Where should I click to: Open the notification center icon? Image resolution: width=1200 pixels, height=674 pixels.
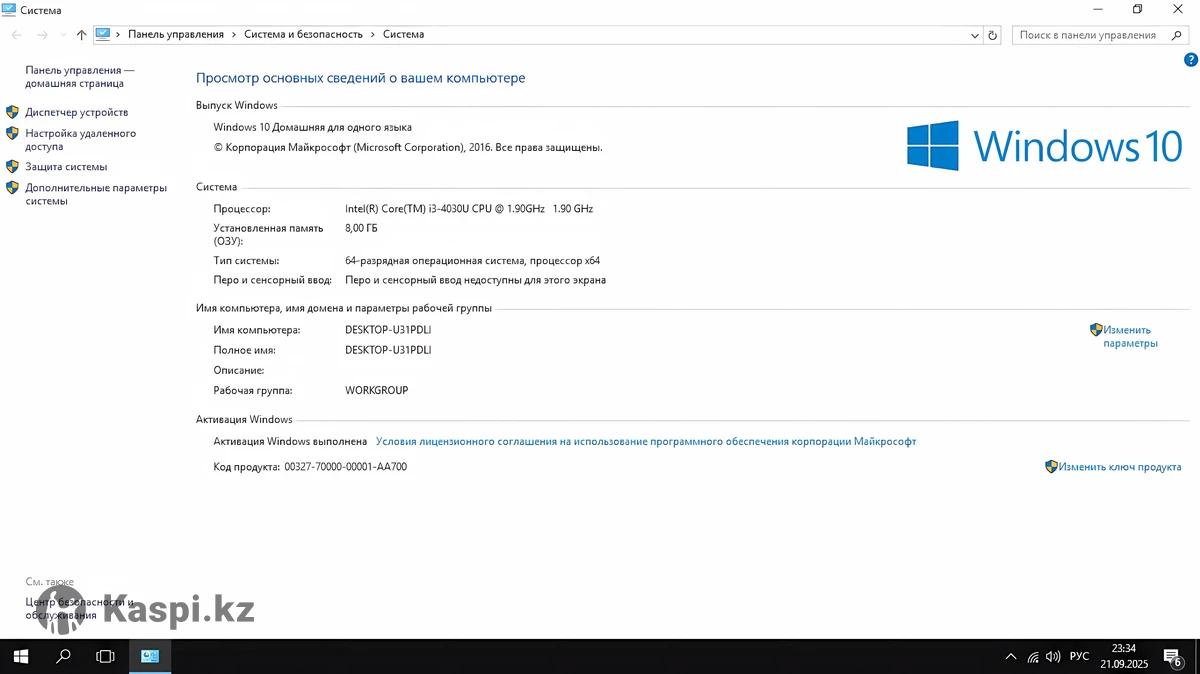click(x=1172, y=657)
